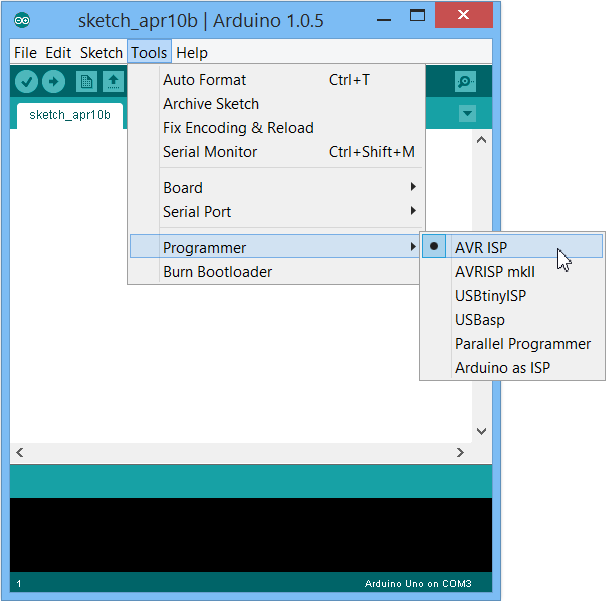Screen dimensions: 606x601
Task: Close the open Tools menu
Action: (x=149, y=53)
